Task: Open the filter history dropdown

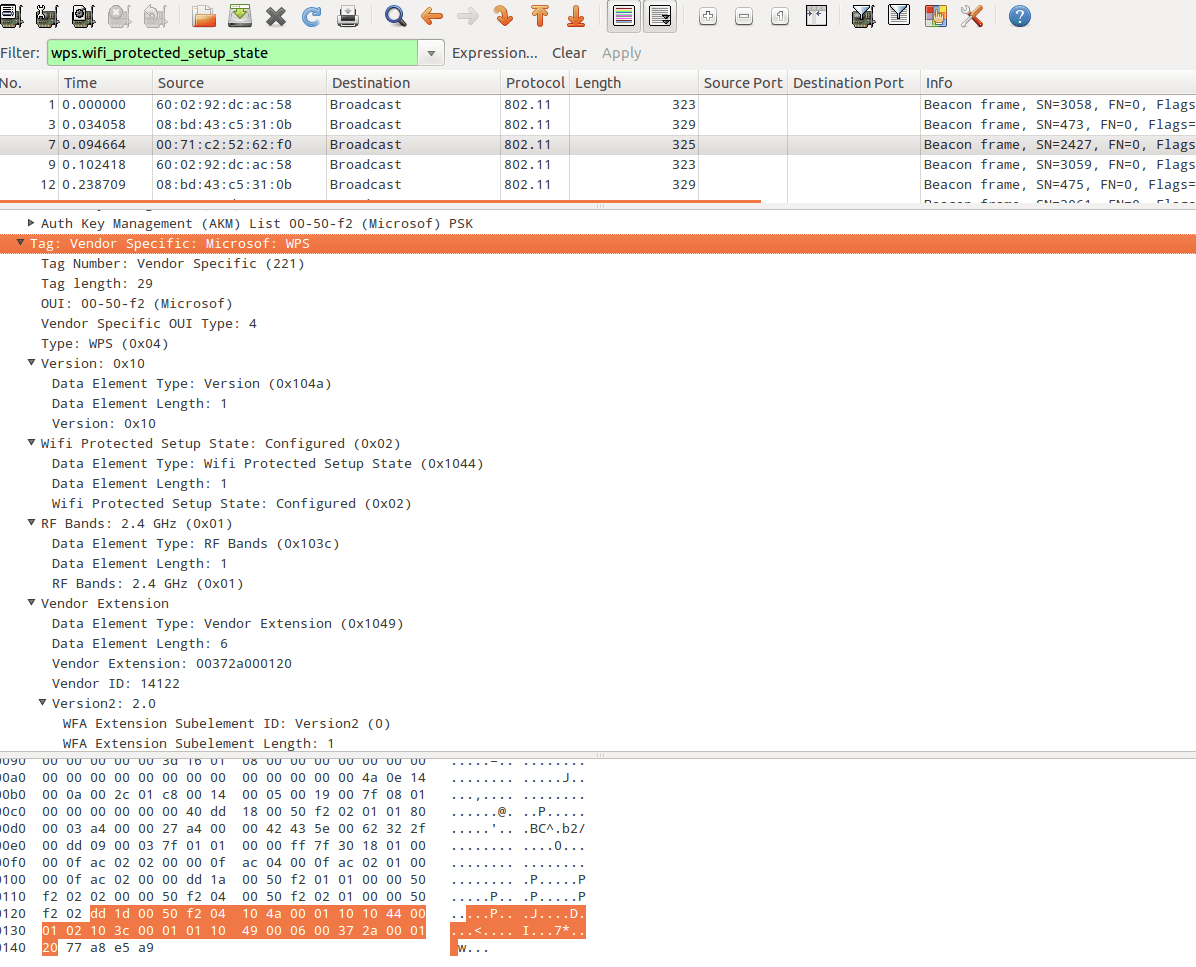Action: click(x=430, y=51)
